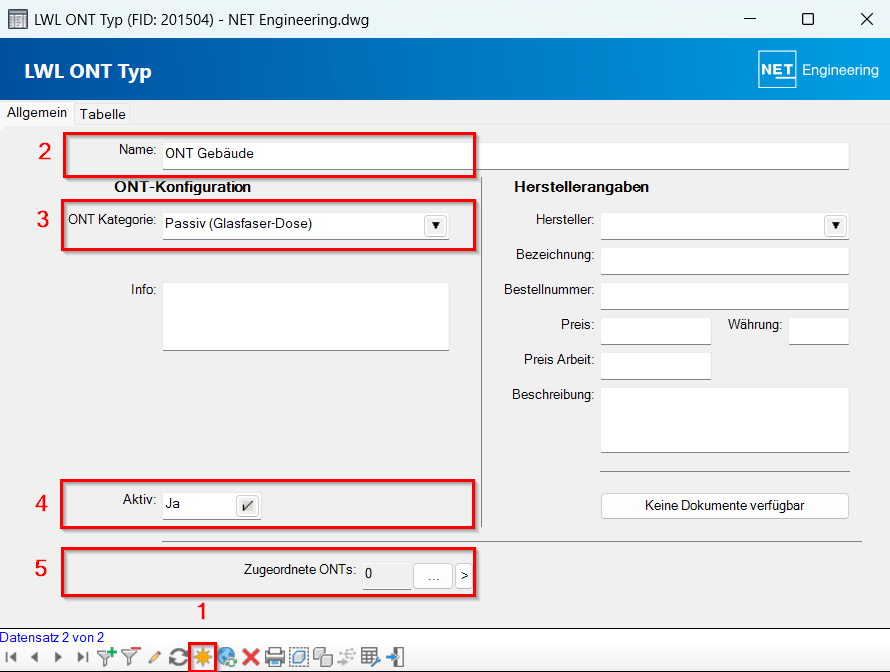Click the pencil edit icon
Screen dimensions: 890x672
click(x=154, y=657)
